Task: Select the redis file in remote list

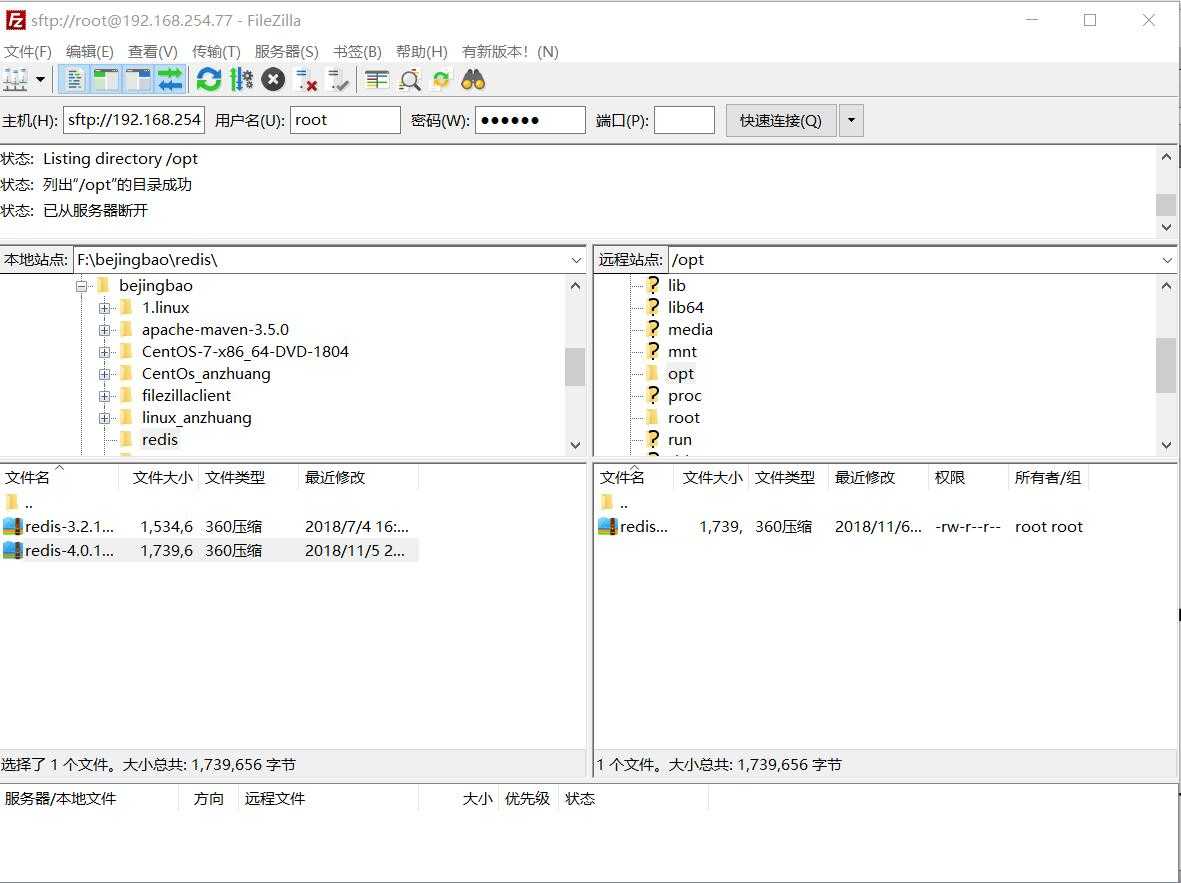Action: [842, 527]
